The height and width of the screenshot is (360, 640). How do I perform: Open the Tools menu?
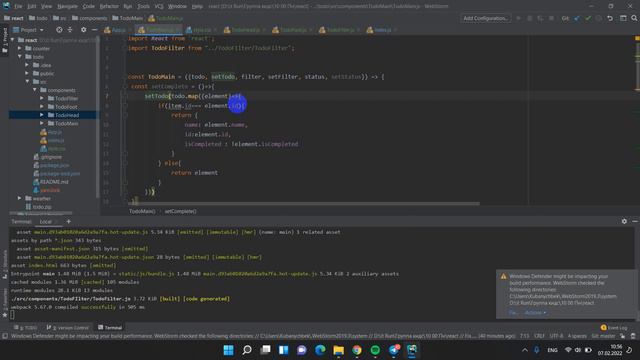click(143, 7)
